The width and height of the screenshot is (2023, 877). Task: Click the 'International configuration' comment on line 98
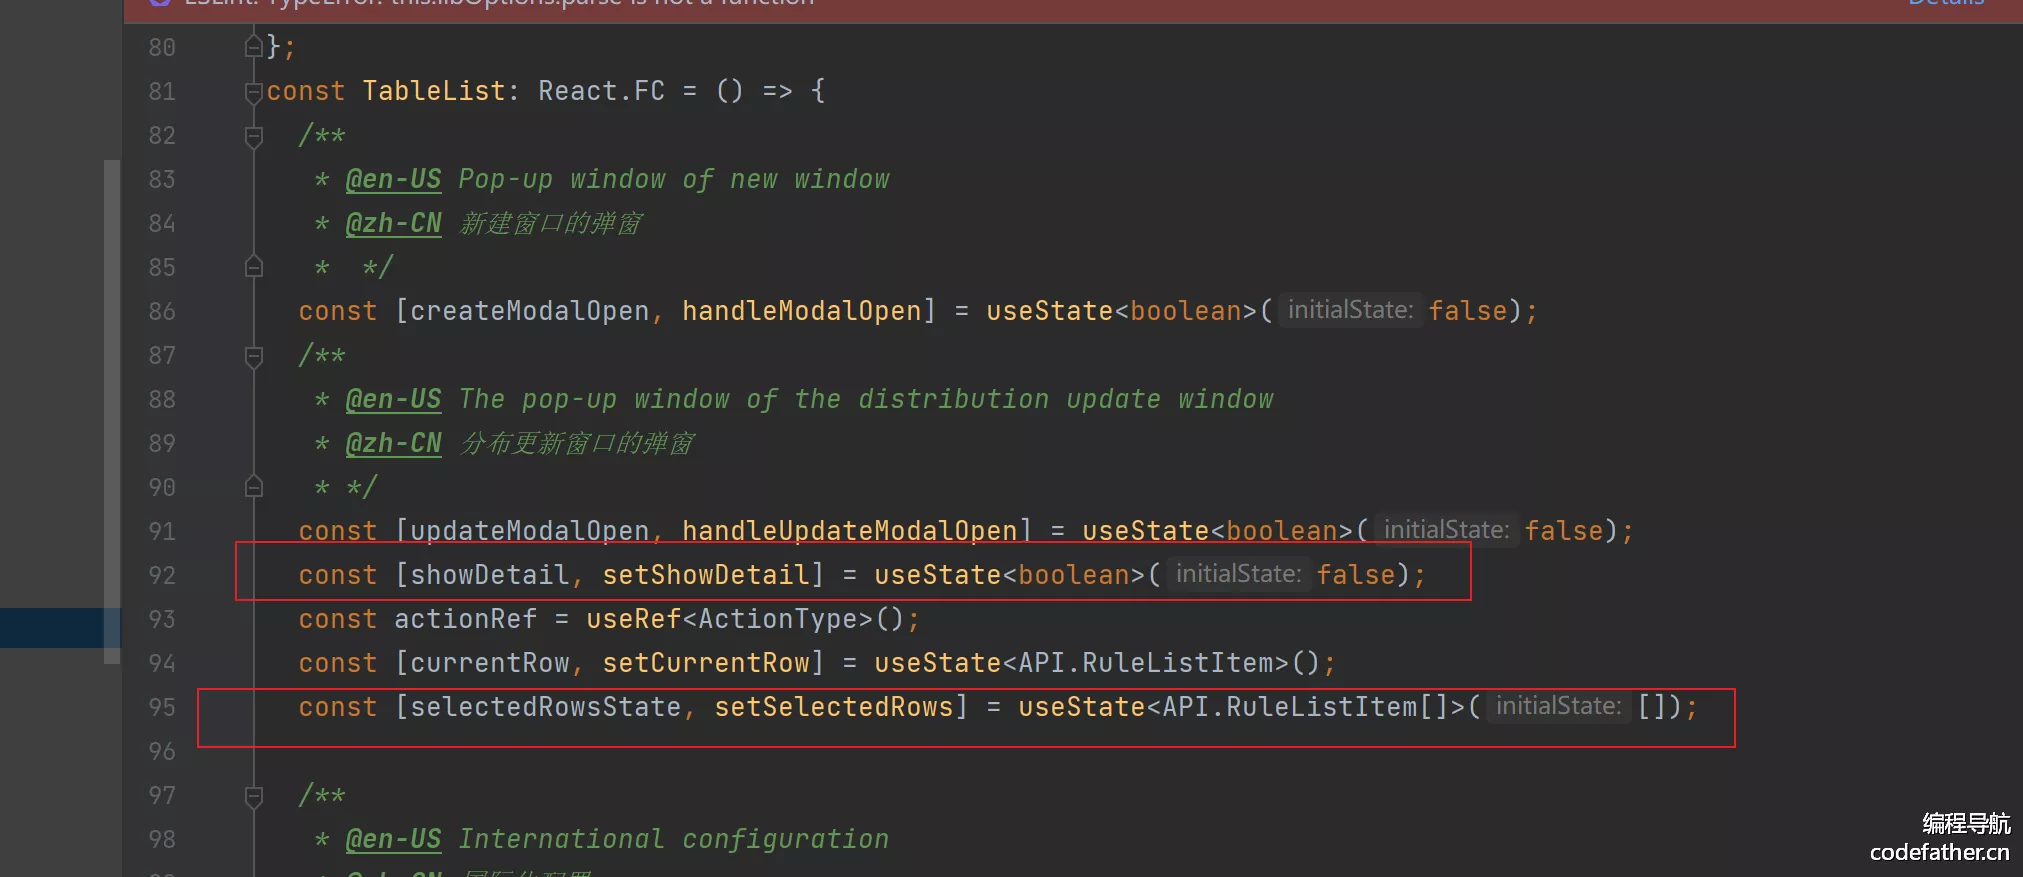(x=673, y=839)
